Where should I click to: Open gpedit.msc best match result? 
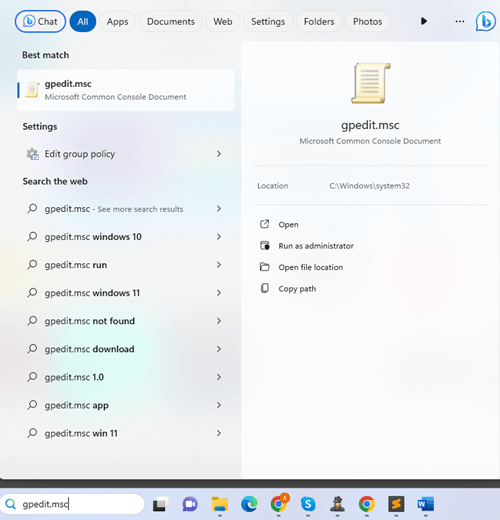pyautogui.click(x=126, y=90)
